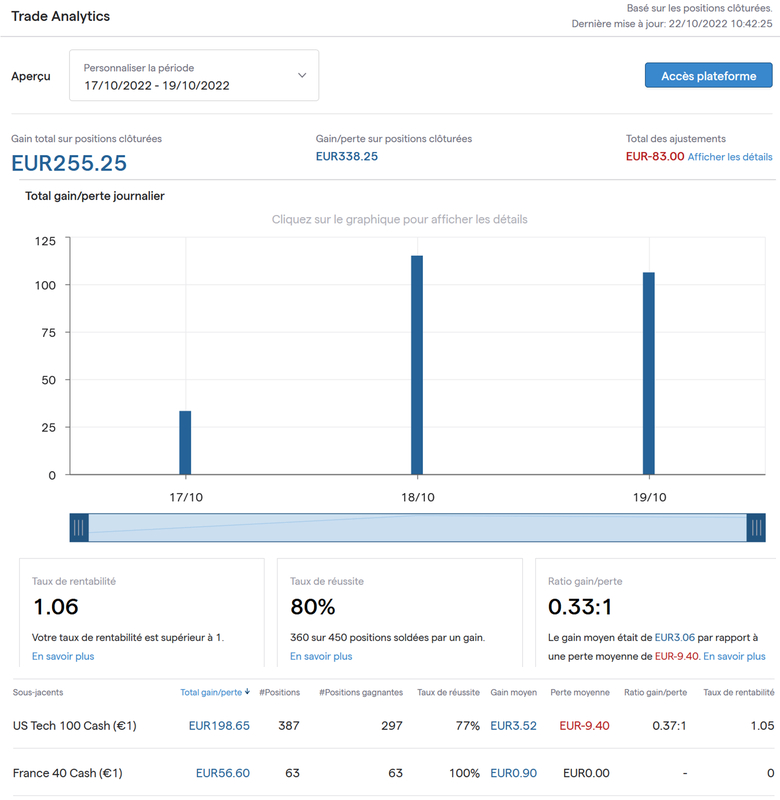Sort by #Positions column header
This screenshot has height=800, width=780.
pyautogui.click(x=280, y=692)
